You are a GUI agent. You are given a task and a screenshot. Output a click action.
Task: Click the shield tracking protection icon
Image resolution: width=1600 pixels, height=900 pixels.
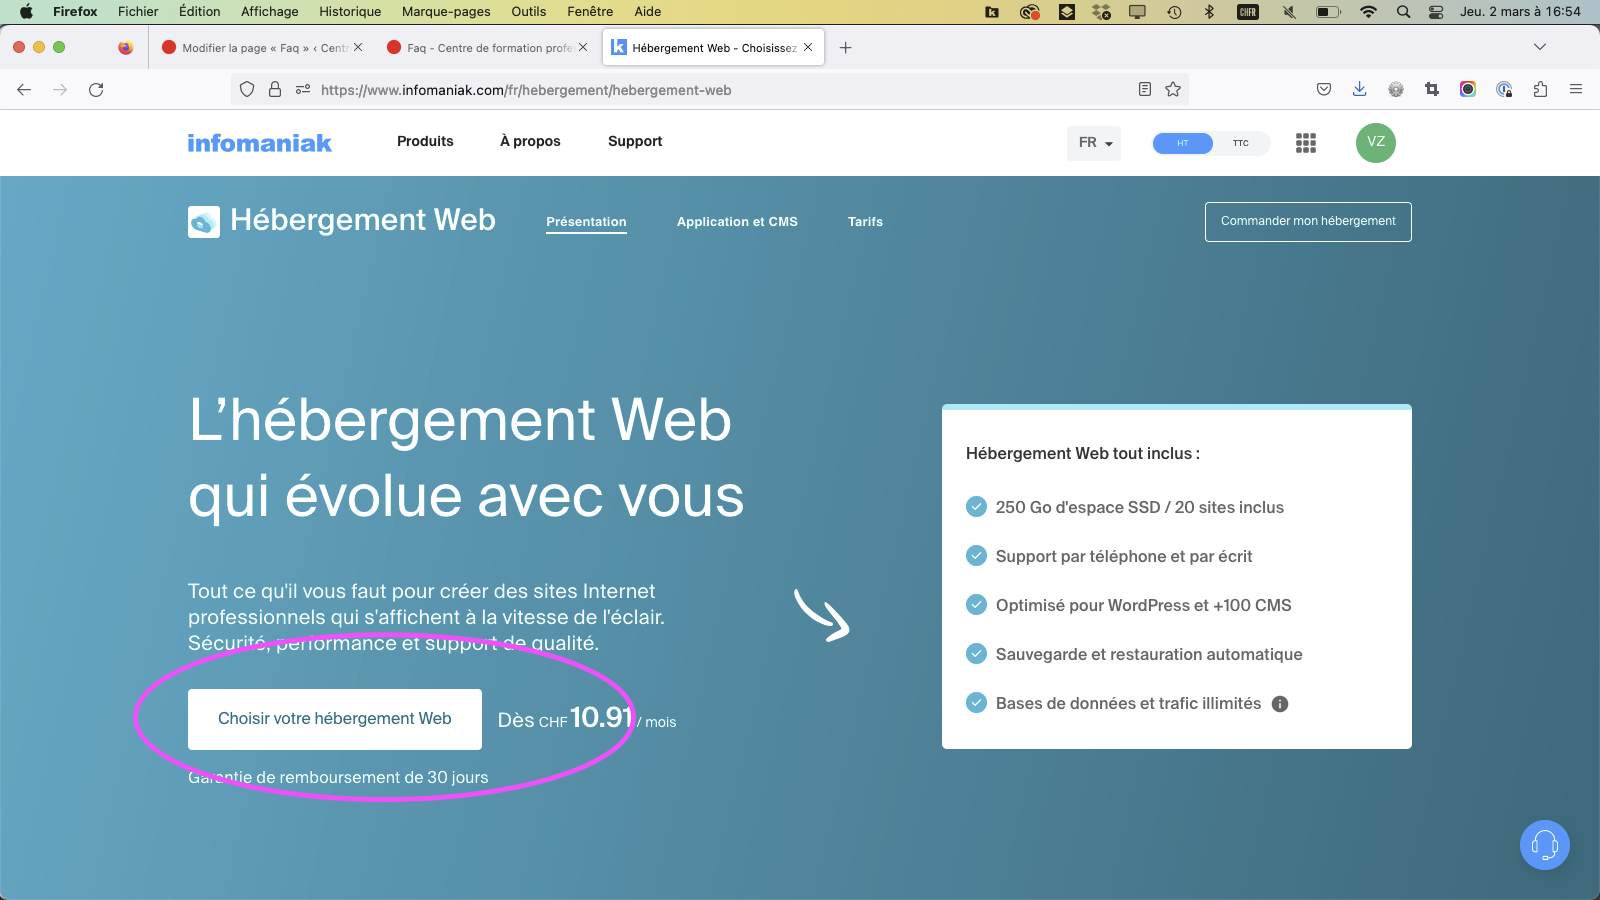247,90
